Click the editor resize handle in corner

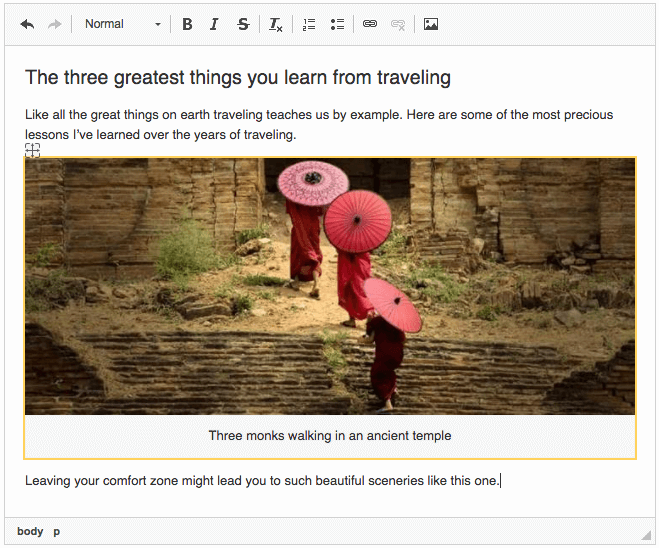646,534
